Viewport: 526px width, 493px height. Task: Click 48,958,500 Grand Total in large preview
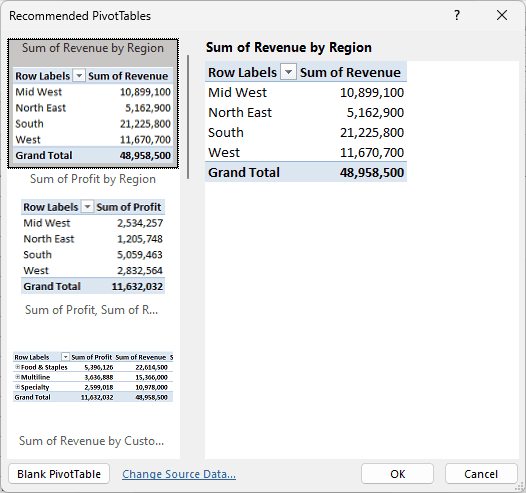coord(372,172)
